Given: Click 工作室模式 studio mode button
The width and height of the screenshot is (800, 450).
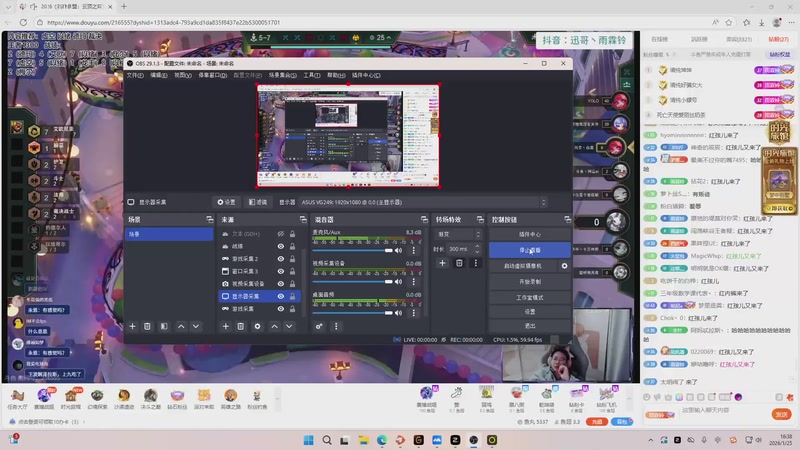Looking at the screenshot, I should pos(530,297).
